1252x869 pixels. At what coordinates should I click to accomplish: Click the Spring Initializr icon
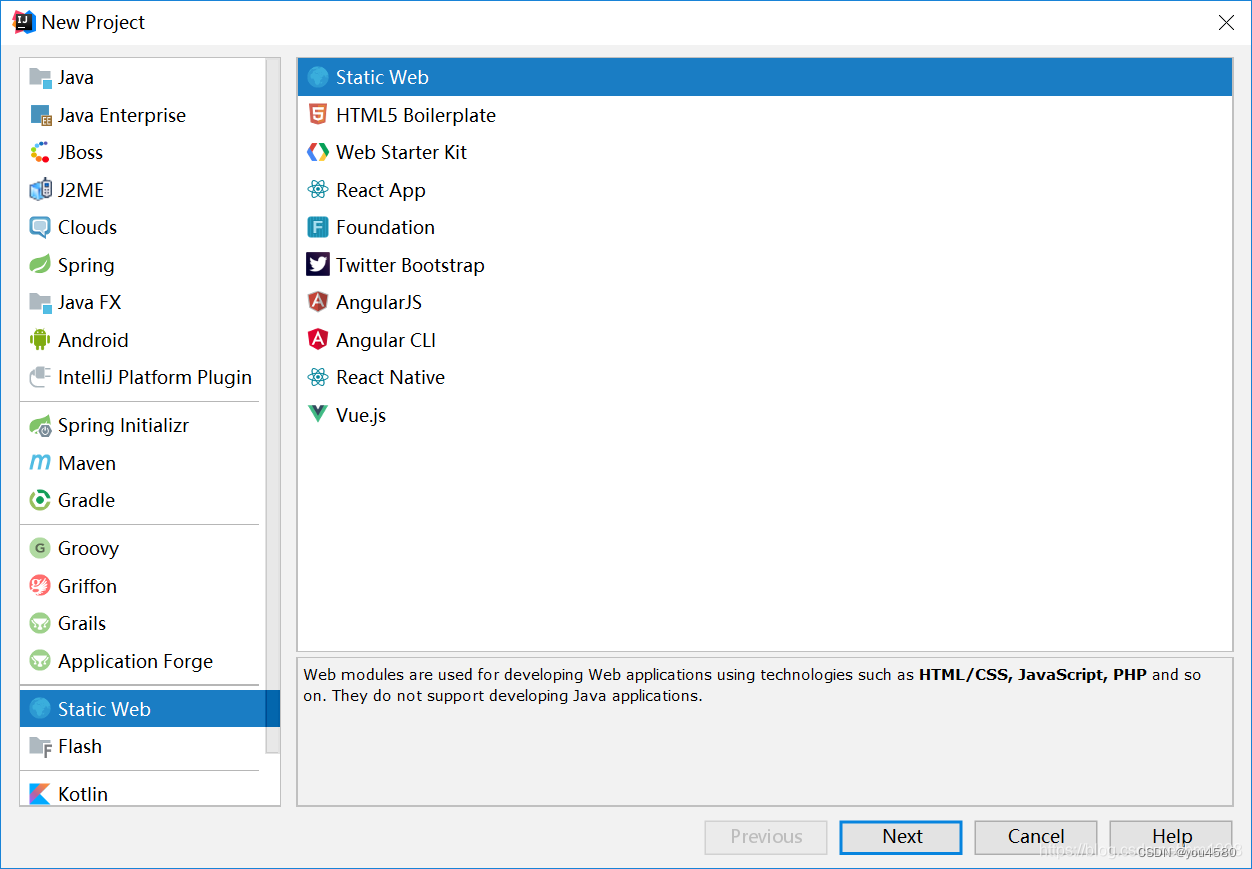40,425
